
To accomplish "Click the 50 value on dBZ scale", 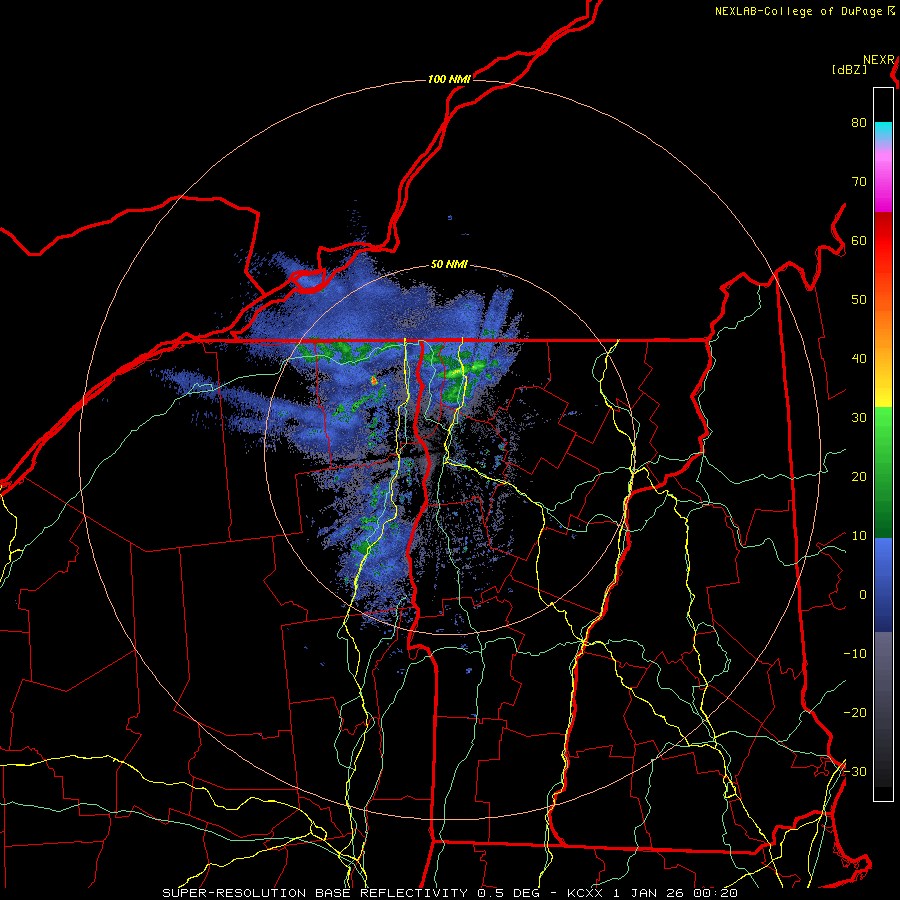I will [x=859, y=300].
